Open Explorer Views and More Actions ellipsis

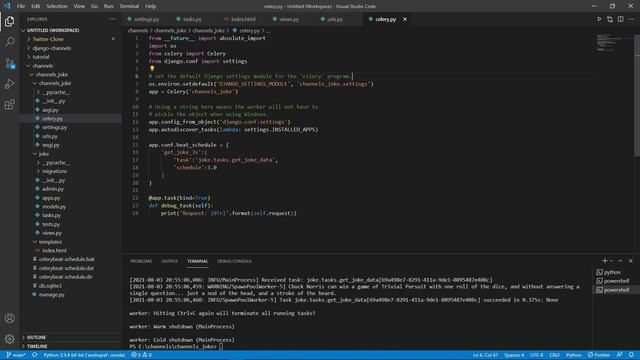click(112, 19)
